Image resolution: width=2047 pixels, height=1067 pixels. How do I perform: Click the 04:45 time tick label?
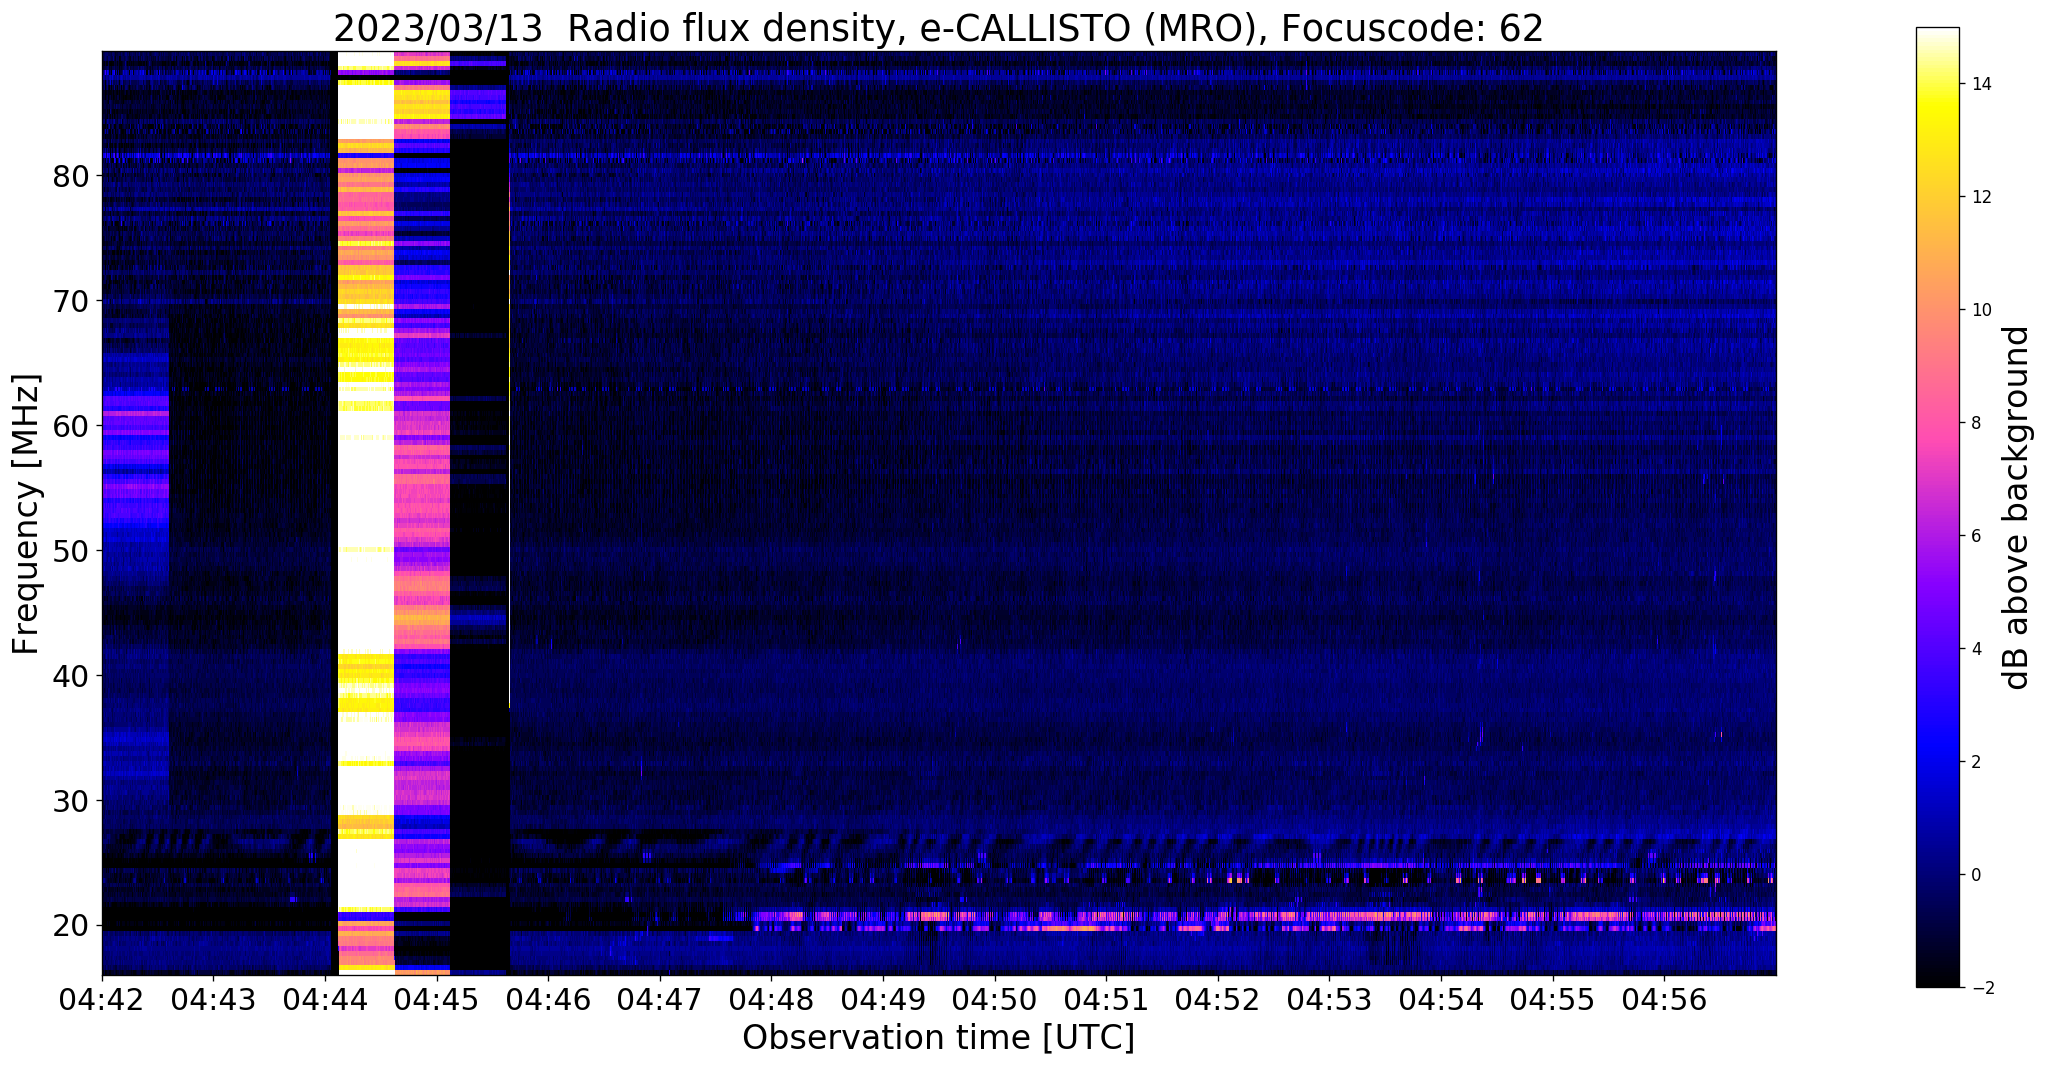coord(437,999)
